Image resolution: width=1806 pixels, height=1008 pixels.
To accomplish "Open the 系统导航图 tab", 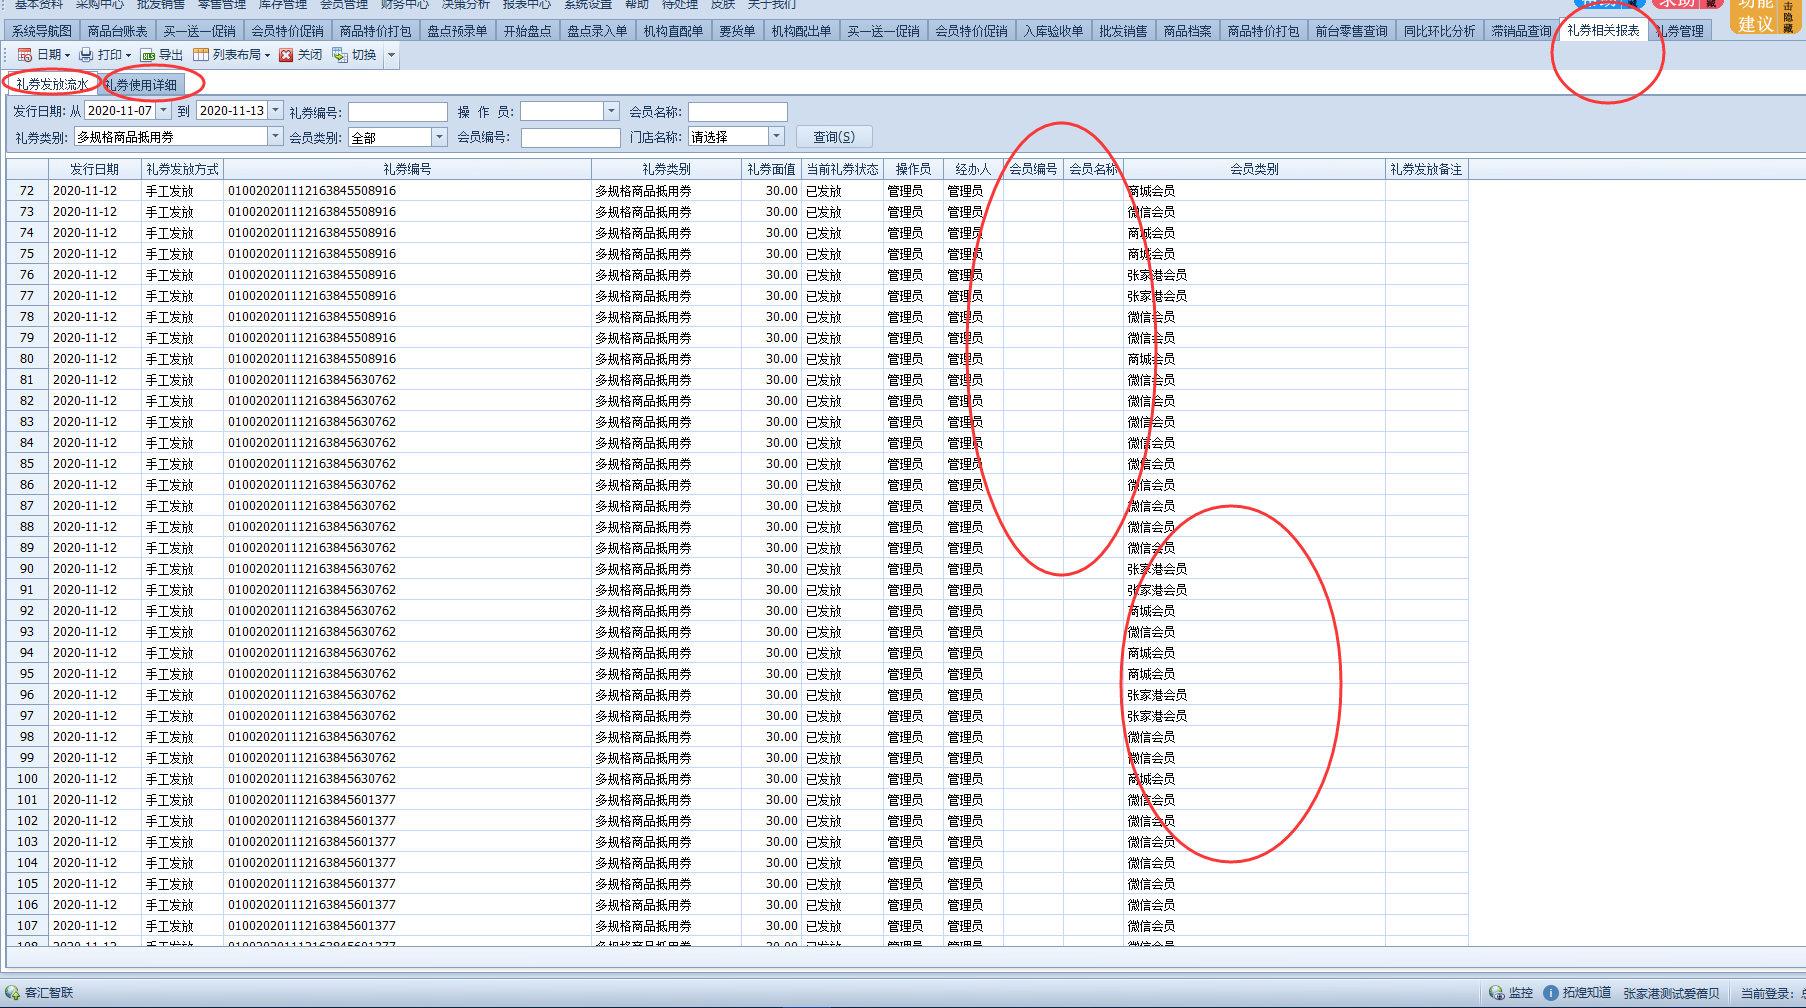I will (41, 31).
